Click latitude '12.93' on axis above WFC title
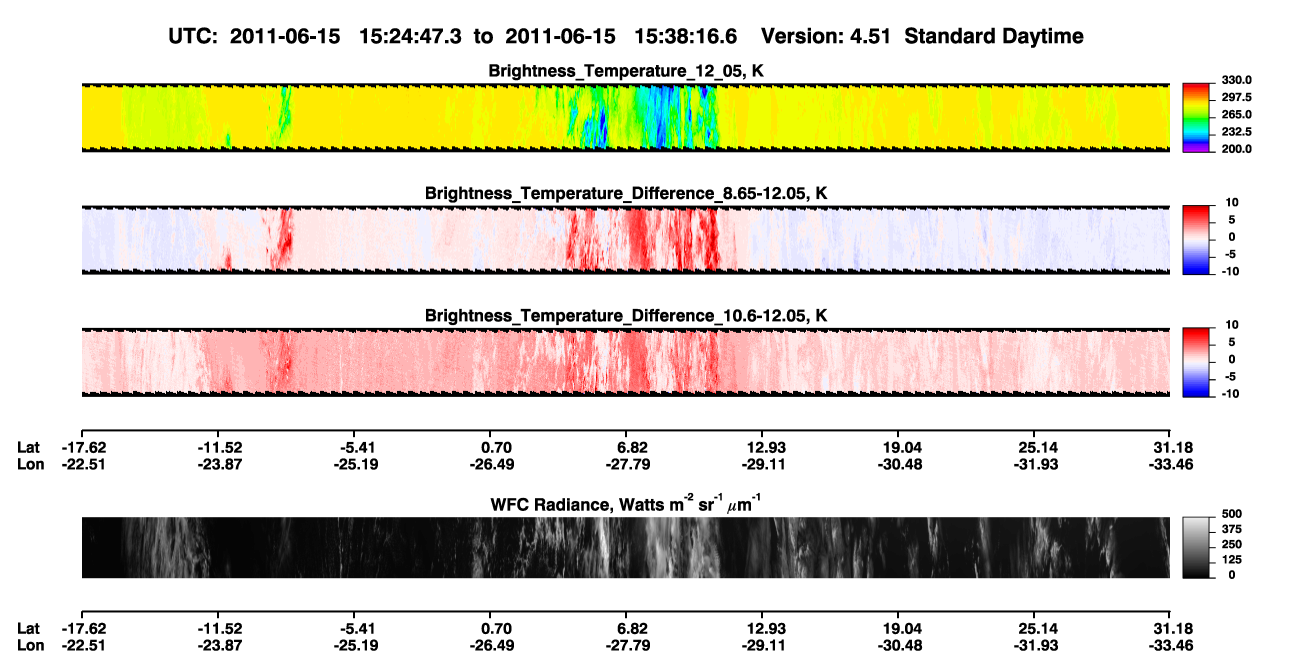 pos(763,447)
